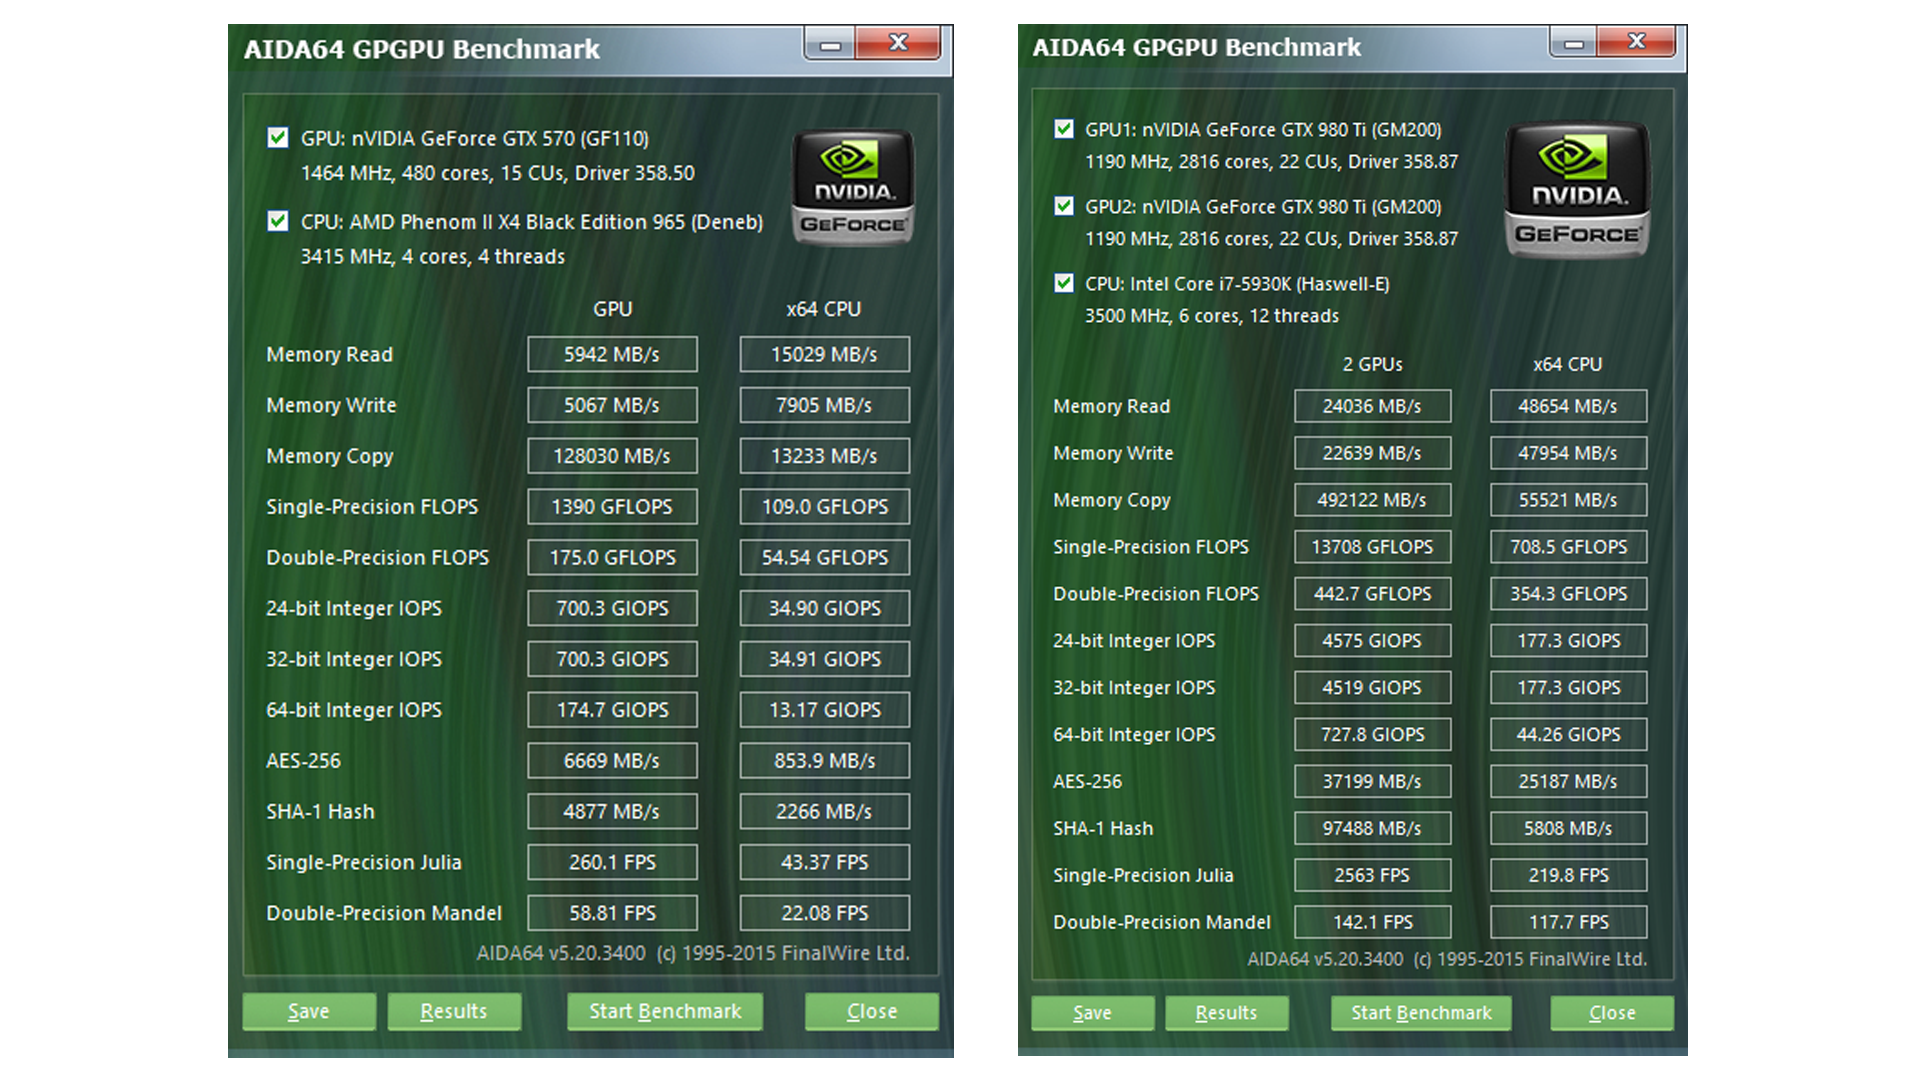
Task: Select the 174.7 GIOPS 64-bit integer value
Action: click(x=612, y=710)
